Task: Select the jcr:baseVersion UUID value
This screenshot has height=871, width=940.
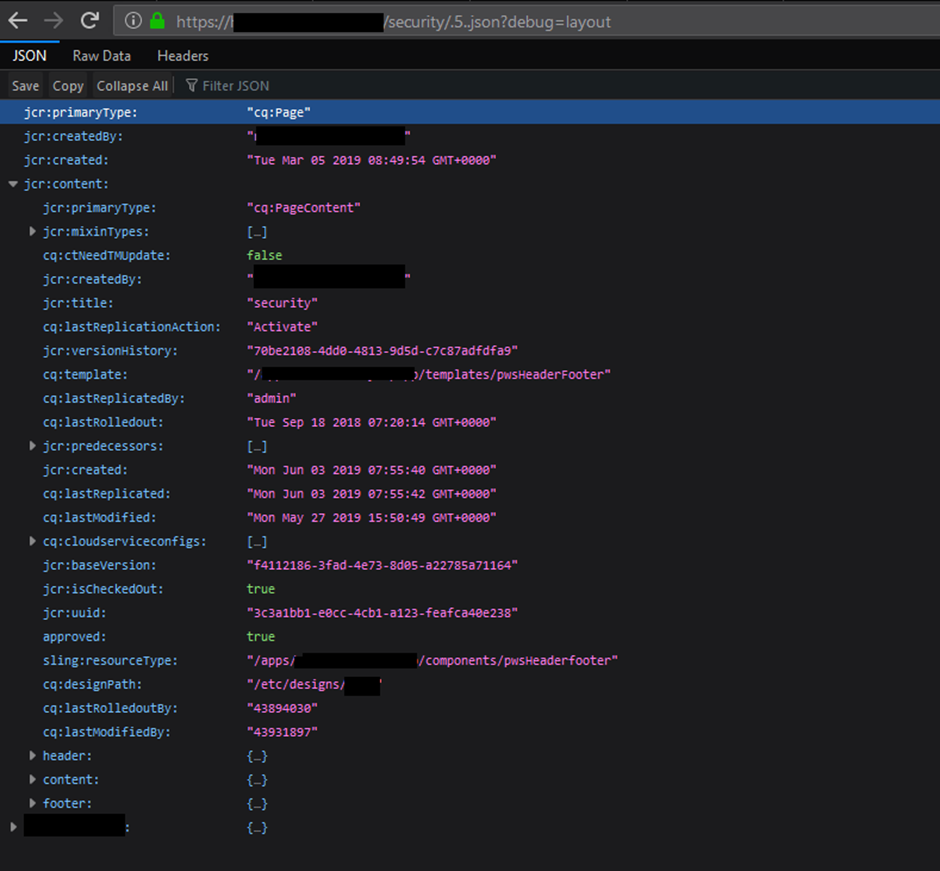Action: 382,565
